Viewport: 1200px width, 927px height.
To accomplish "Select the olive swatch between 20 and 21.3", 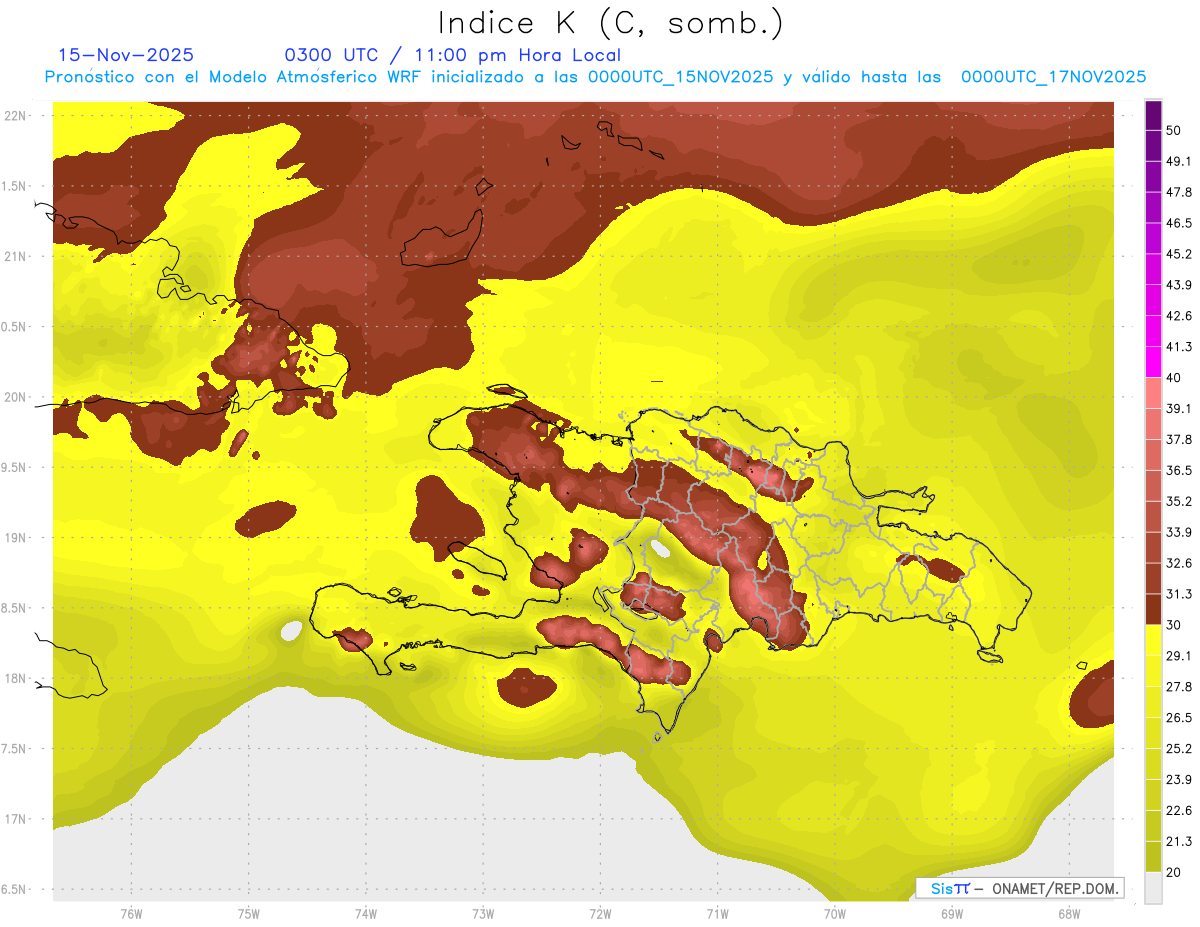I will (1154, 856).
